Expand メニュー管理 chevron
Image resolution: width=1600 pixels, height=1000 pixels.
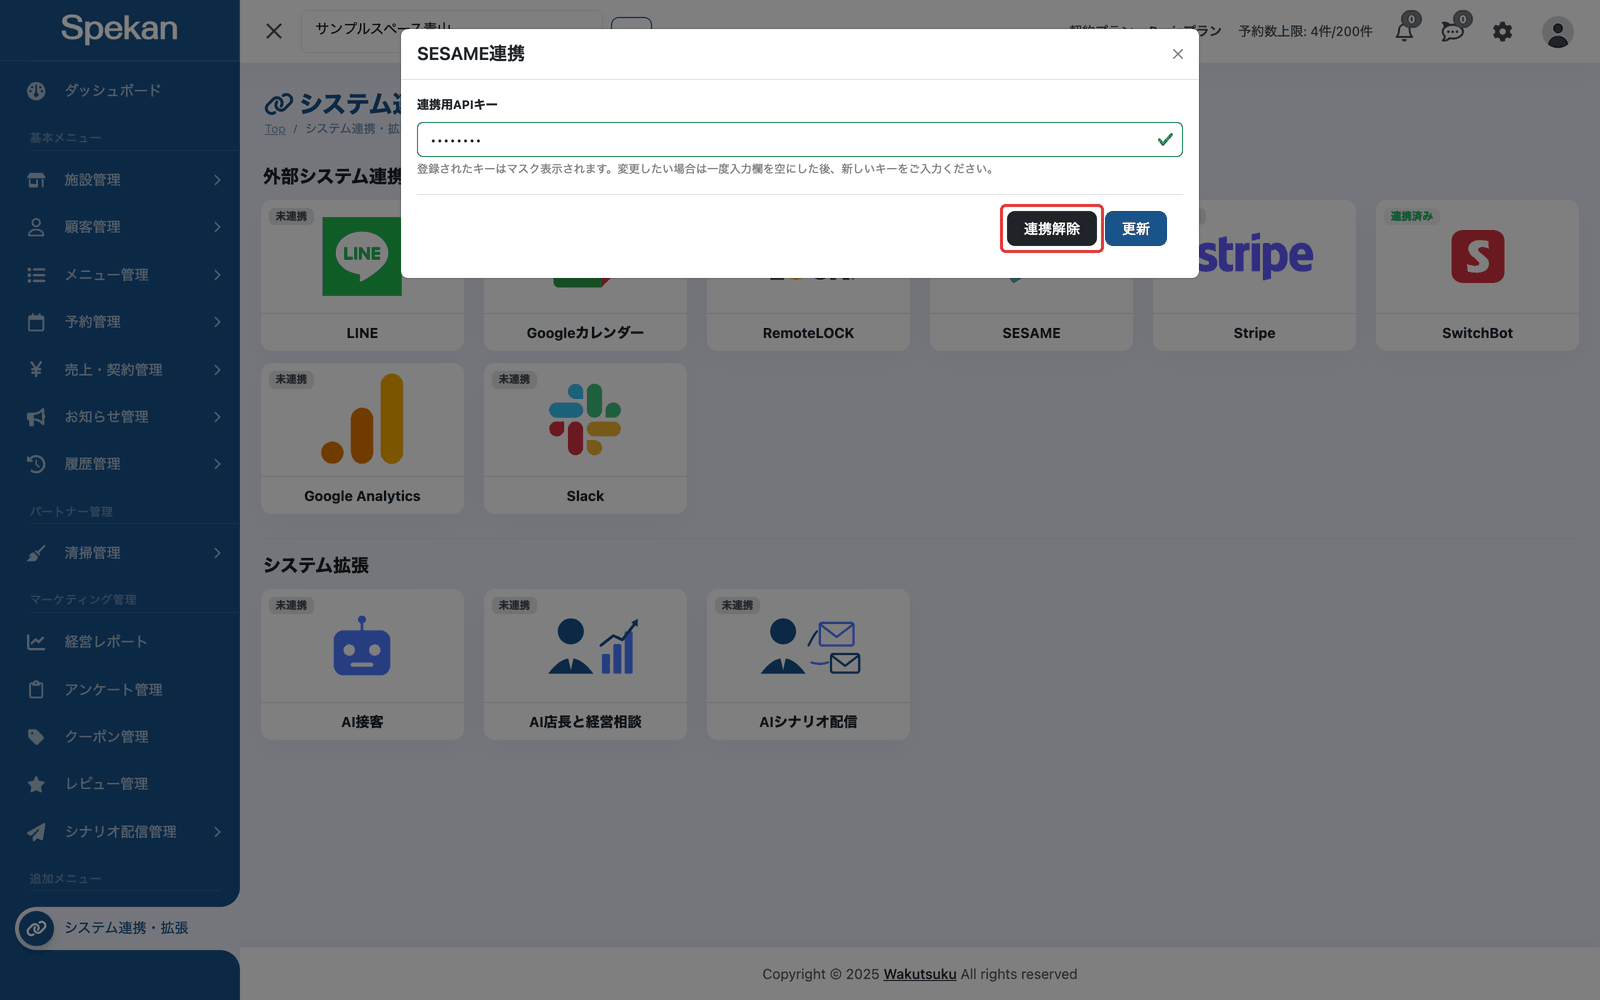pos(218,275)
